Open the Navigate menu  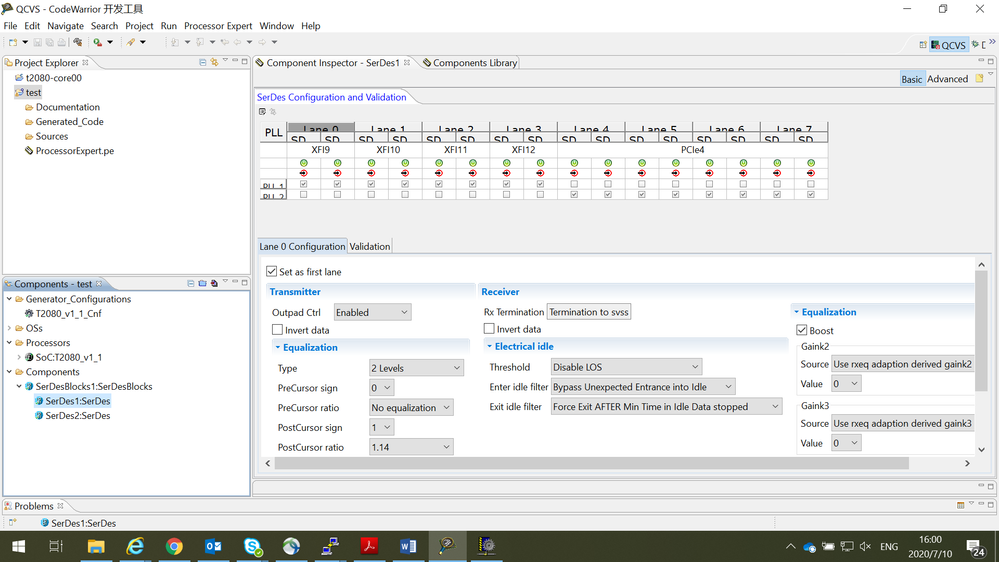(x=65, y=26)
